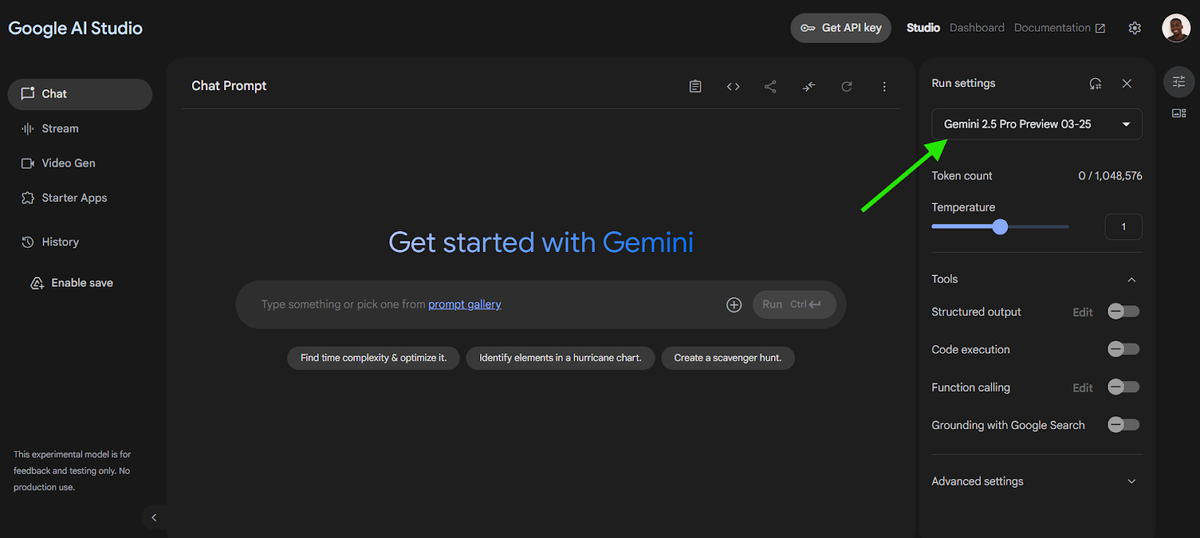Image resolution: width=1200 pixels, height=538 pixels.
Task: Click the Chat Prompt title
Action: [x=229, y=86]
